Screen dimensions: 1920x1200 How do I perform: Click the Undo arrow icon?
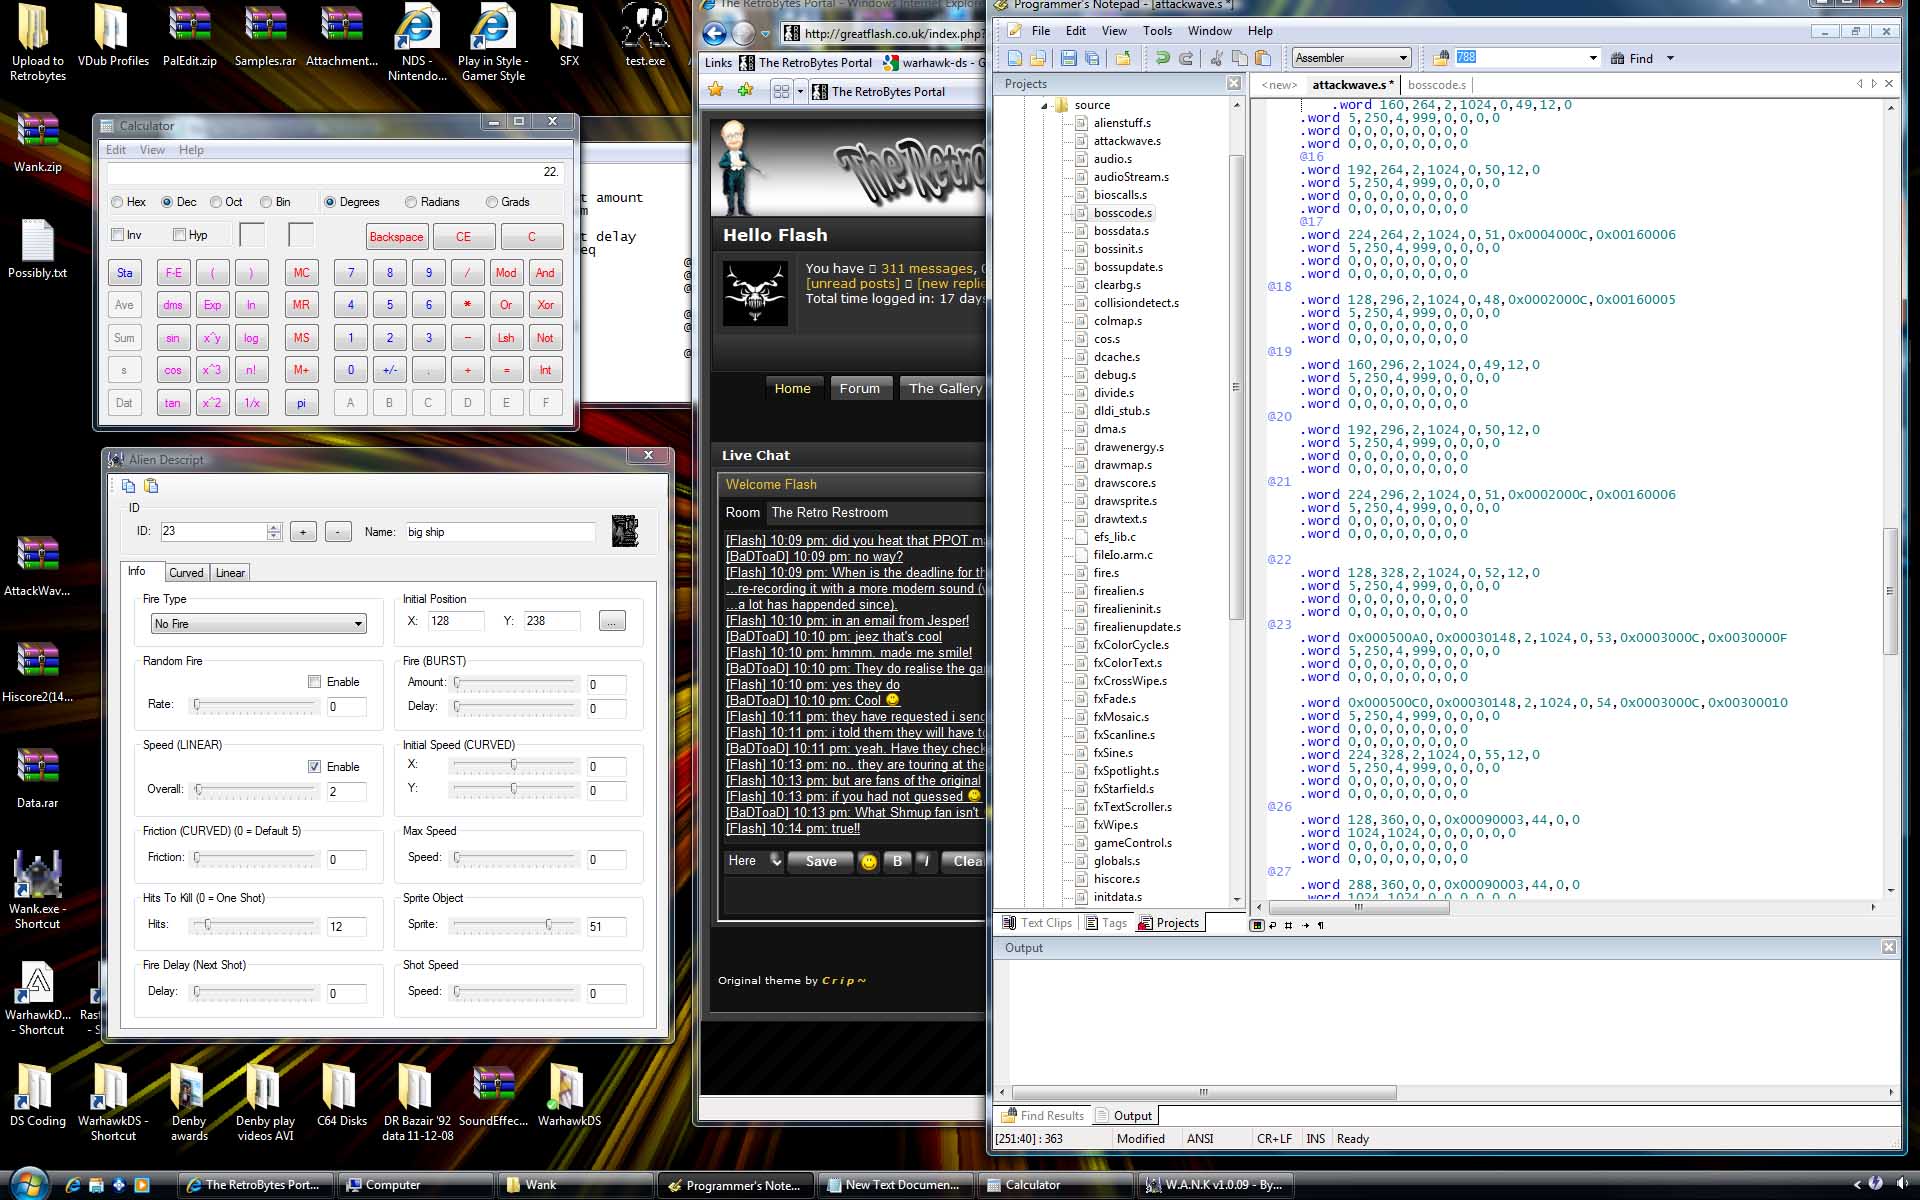[x=1163, y=58]
